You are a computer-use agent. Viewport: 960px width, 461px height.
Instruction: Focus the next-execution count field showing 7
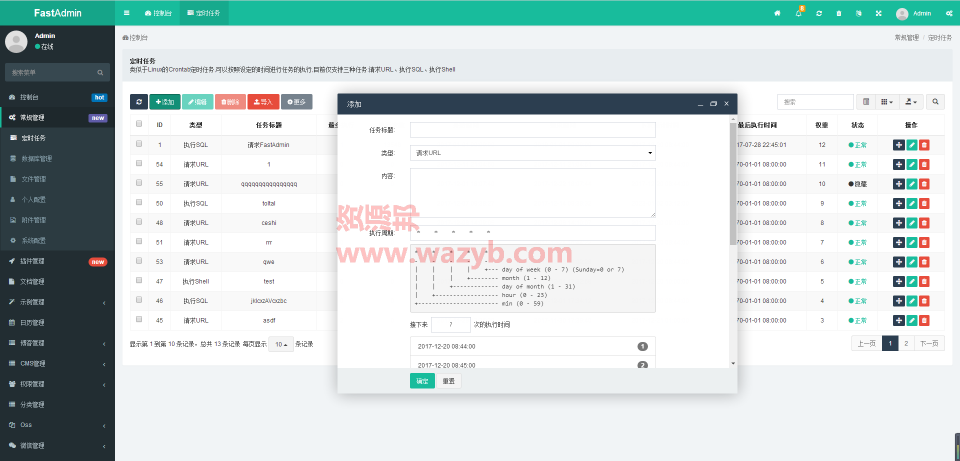coord(451,324)
